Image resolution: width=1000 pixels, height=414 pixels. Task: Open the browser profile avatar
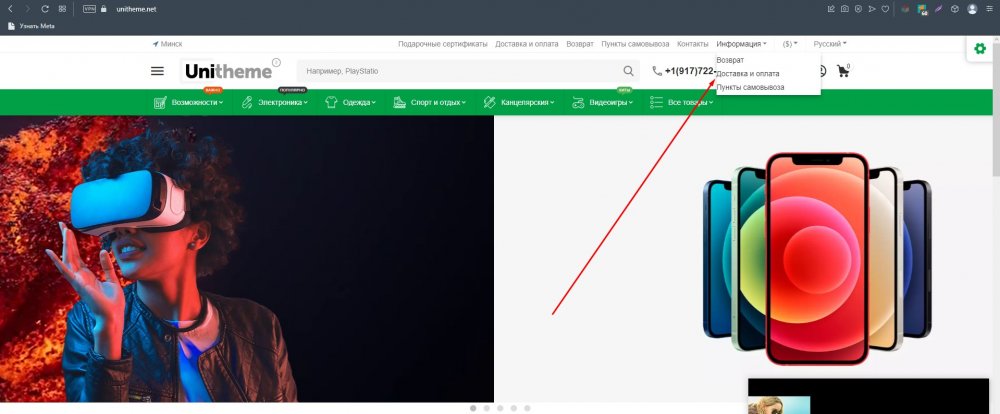972,9
